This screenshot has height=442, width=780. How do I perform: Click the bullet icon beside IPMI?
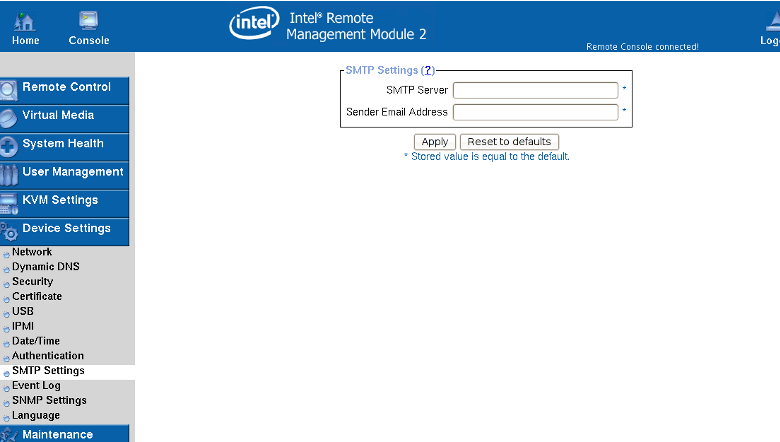tap(6, 329)
